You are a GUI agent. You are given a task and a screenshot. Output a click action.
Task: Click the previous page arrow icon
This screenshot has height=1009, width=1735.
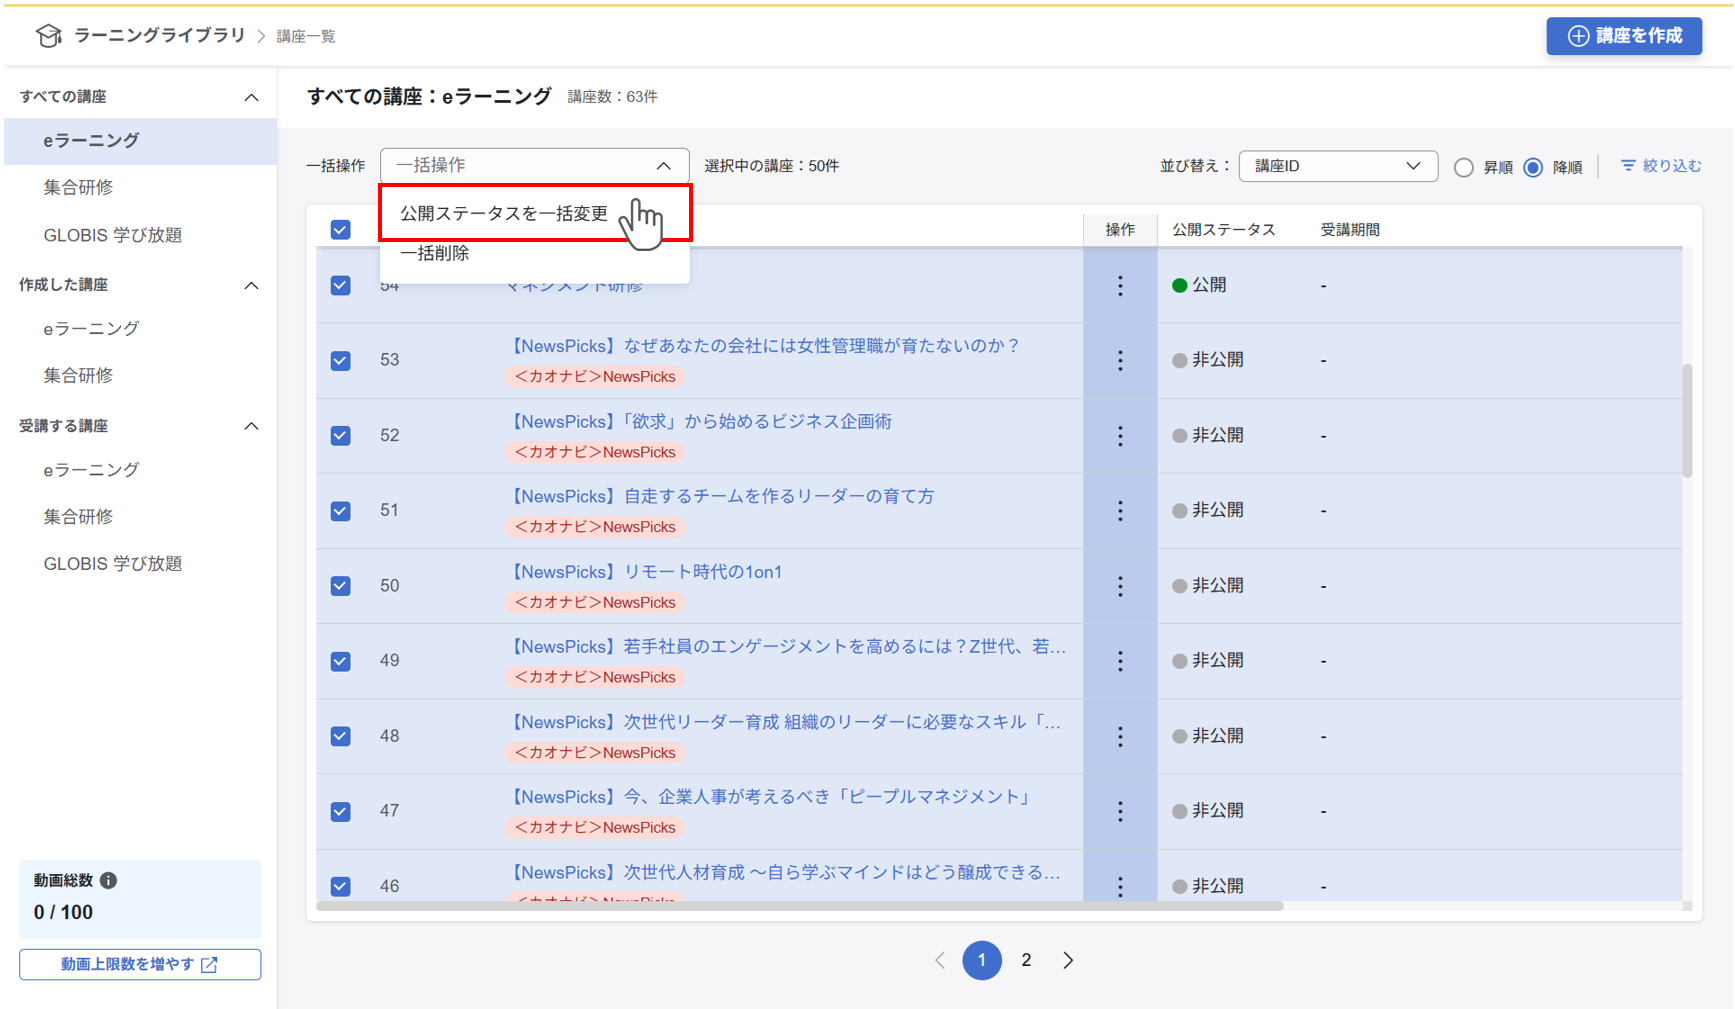[939, 960]
